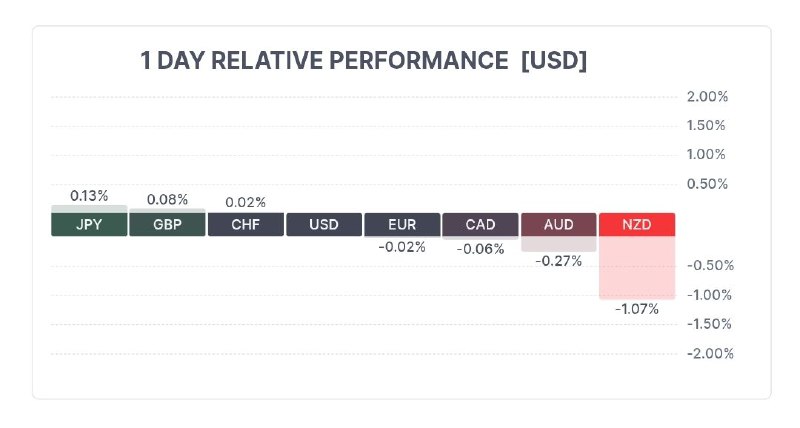Image resolution: width=800 pixels, height=428 pixels.
Task: Select the GBP currency box
Action: (167, 224)
